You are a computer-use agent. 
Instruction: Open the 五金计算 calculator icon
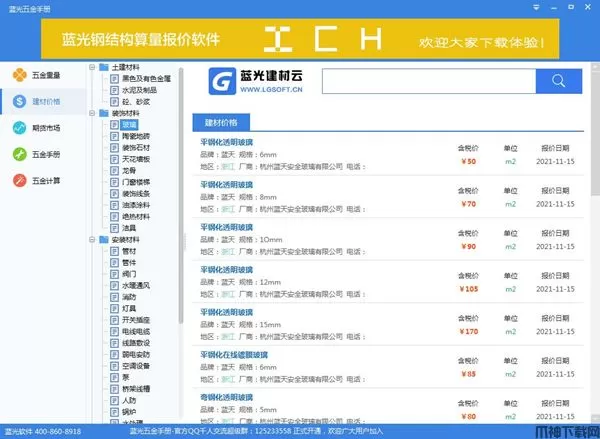pyautogui.click(x=19, y=181)
